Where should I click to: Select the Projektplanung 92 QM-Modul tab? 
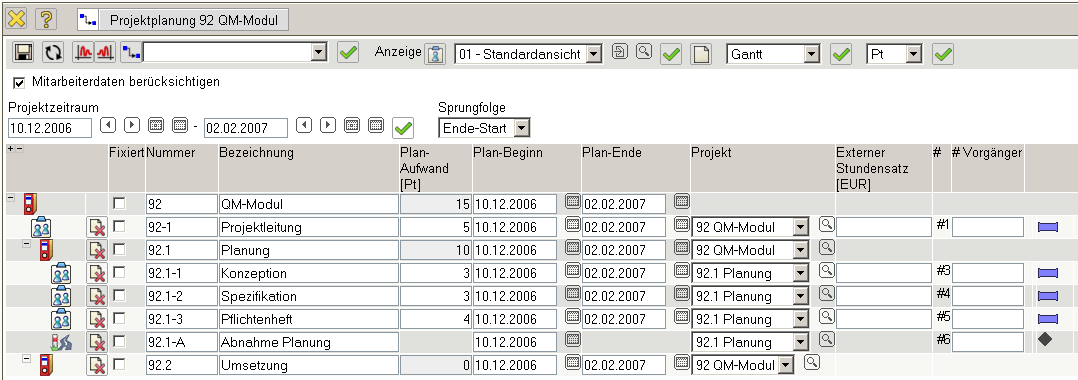[183, 20]
